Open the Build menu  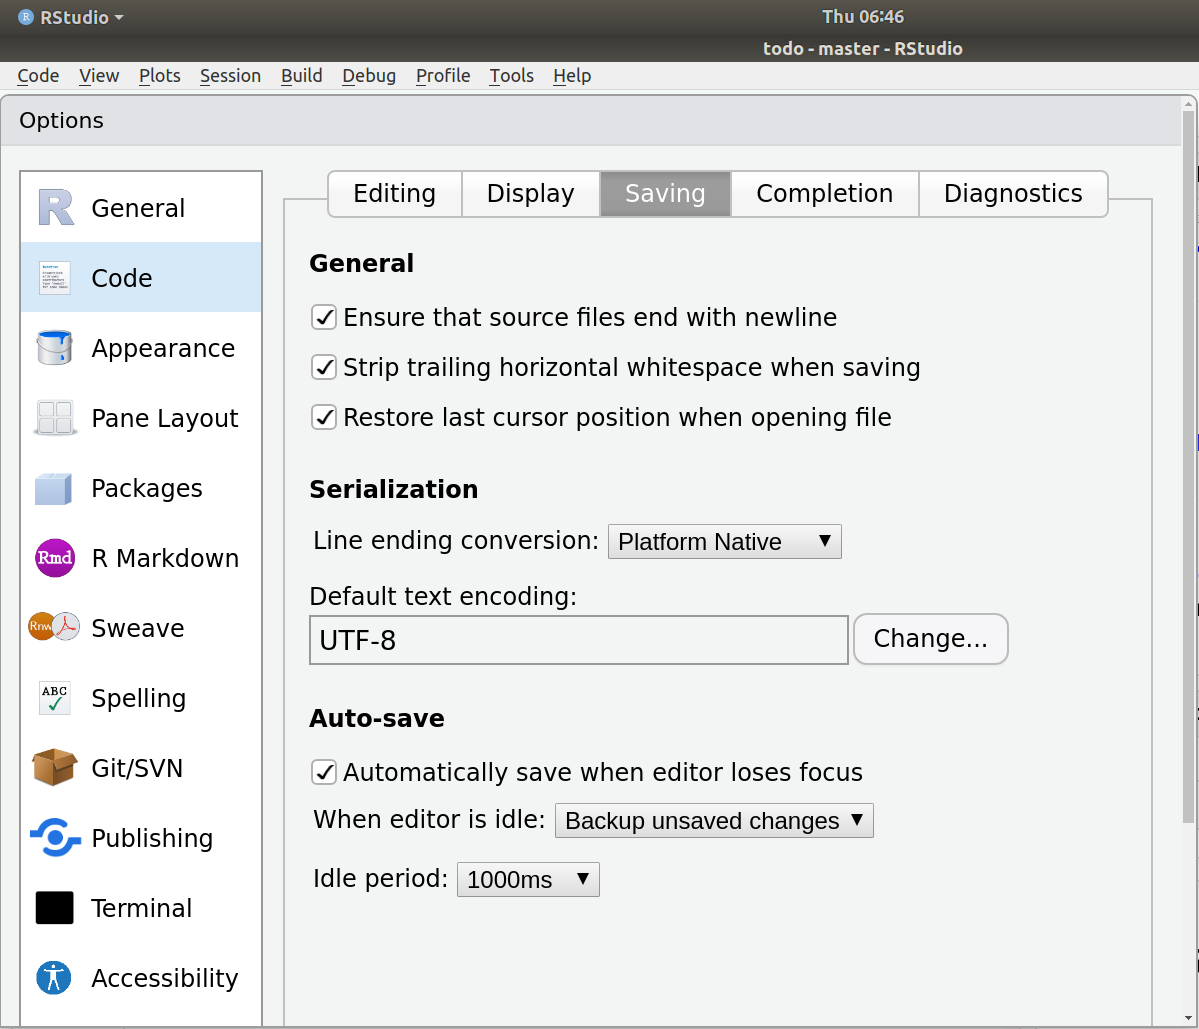301,76
